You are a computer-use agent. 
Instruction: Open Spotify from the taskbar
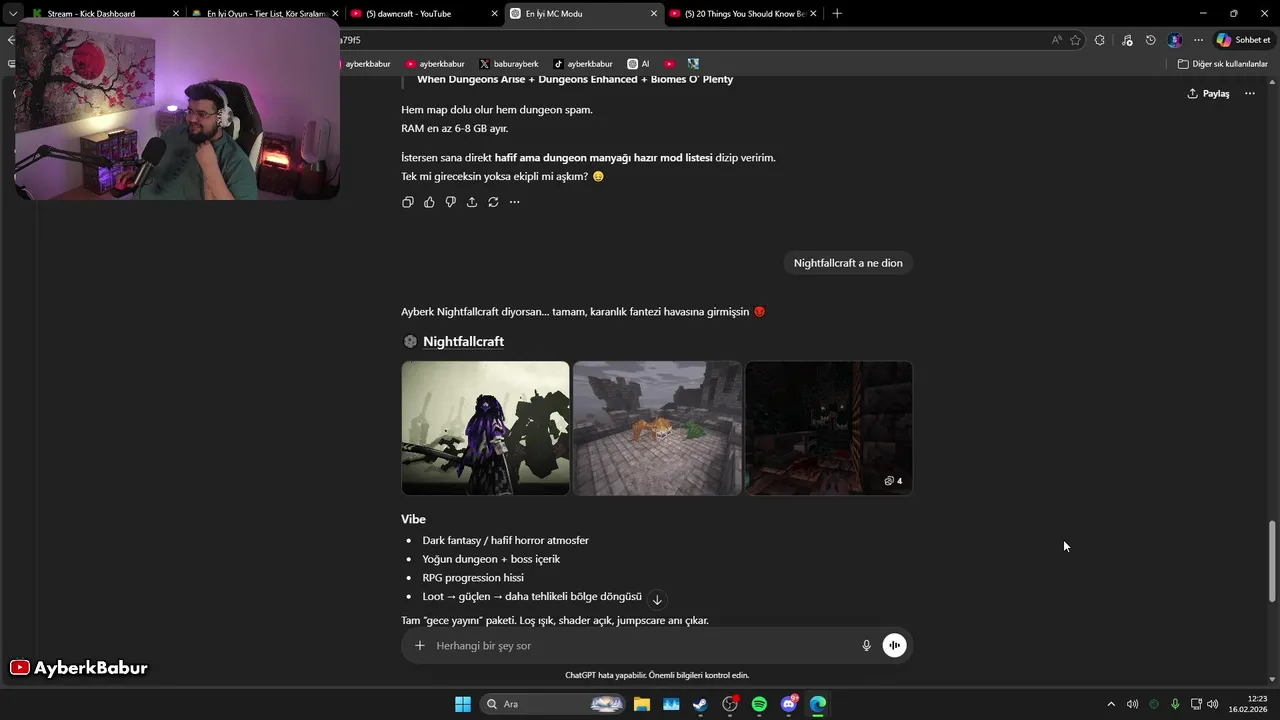tap(759, 704)
